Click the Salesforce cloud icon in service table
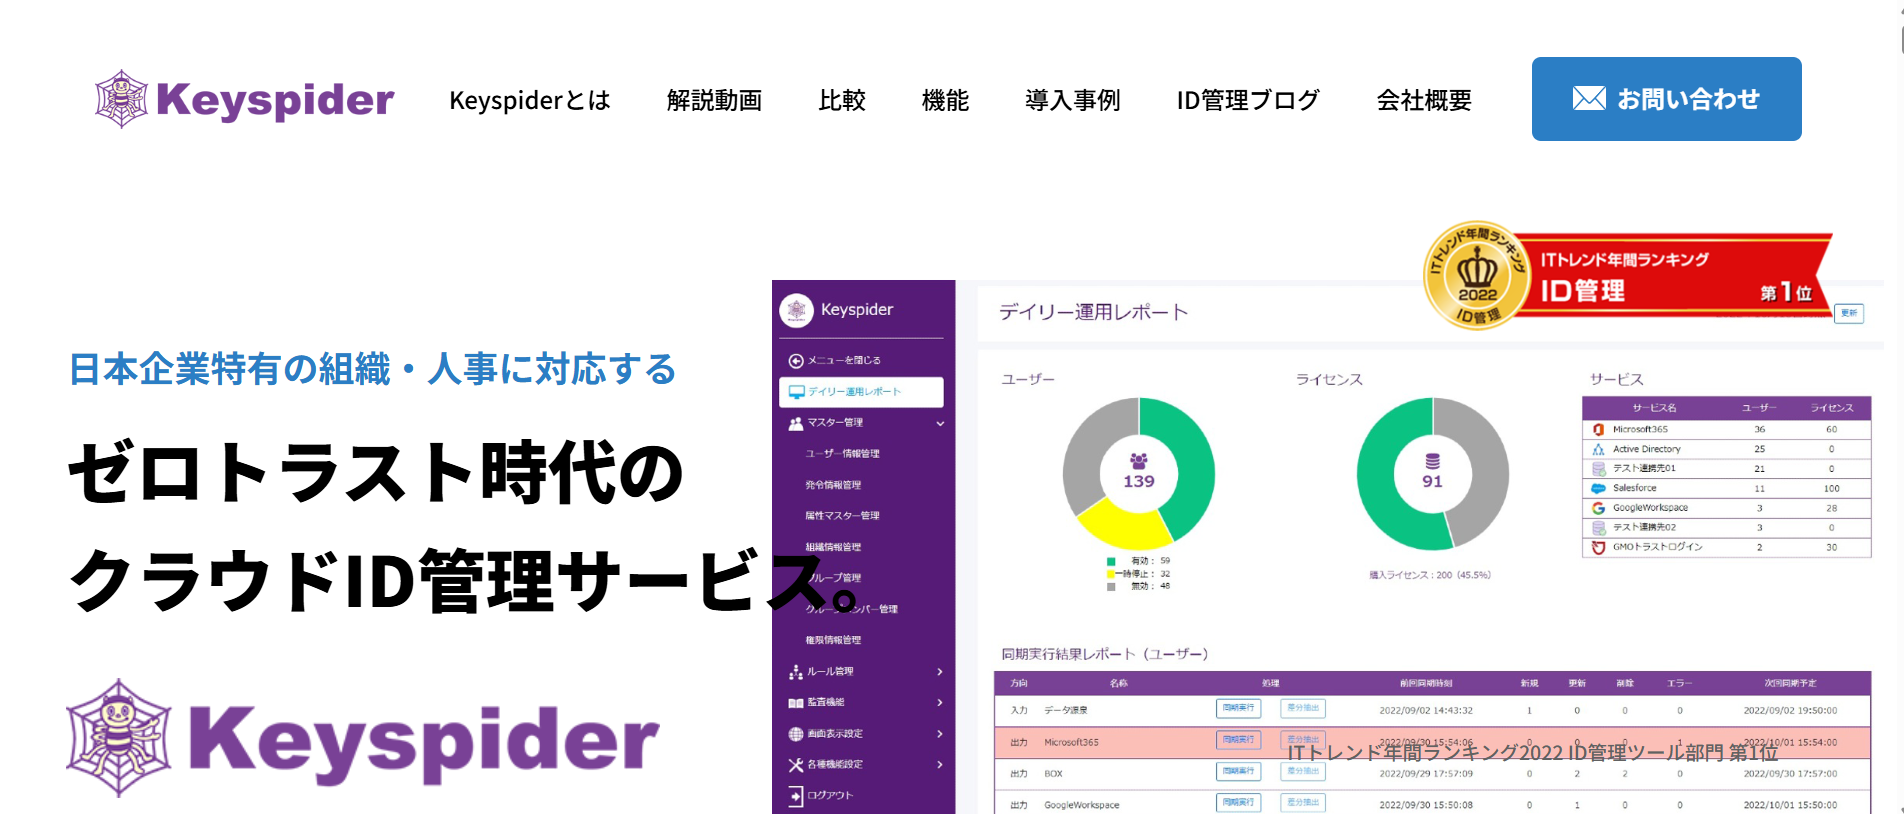This screenshot has height=814, width=1904. pos(1598,488)
